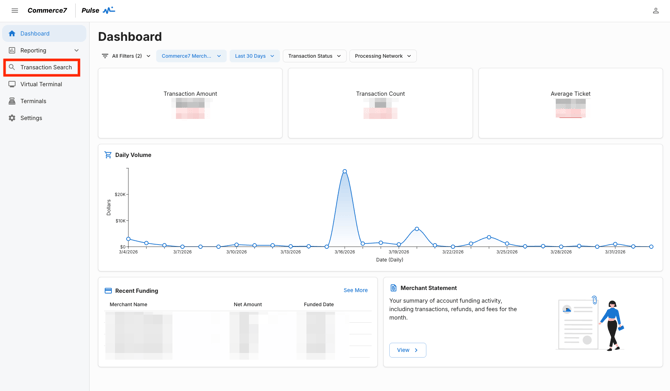Open the hamburger menu icon
This screenshot has height=391, width=670.
point(15,10)
